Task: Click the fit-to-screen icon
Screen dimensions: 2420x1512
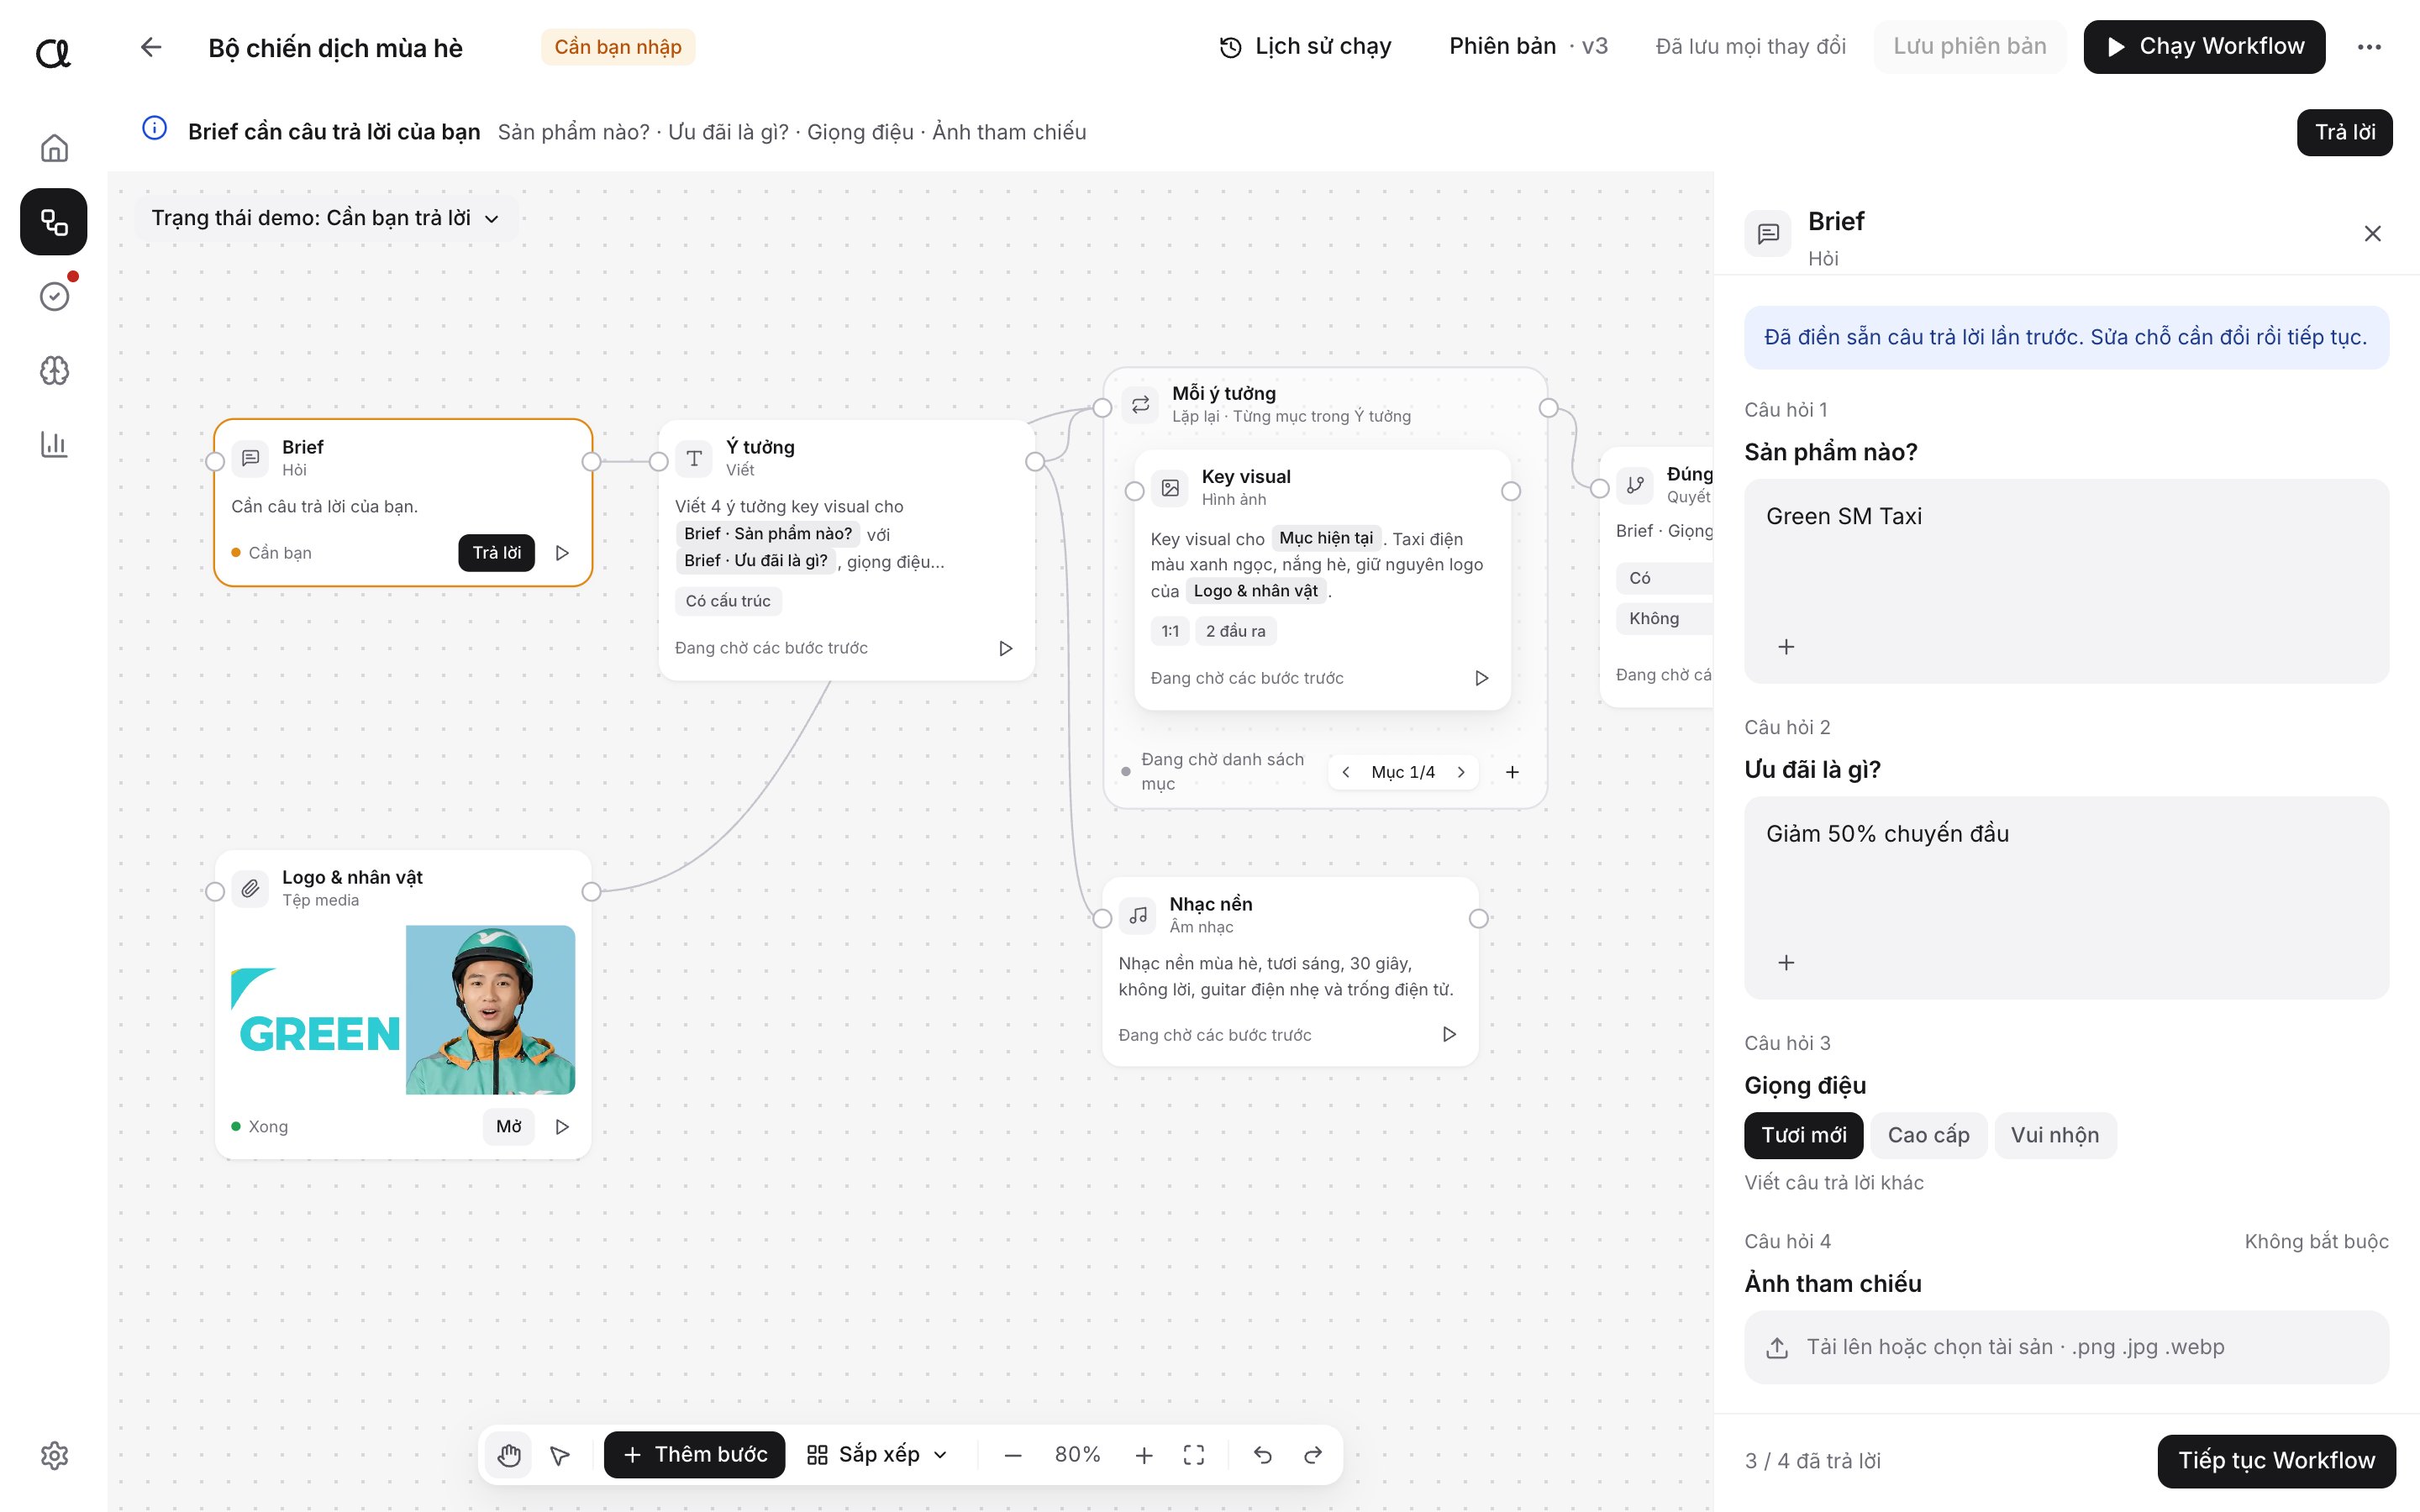Action: [x=1194, y=1454]
